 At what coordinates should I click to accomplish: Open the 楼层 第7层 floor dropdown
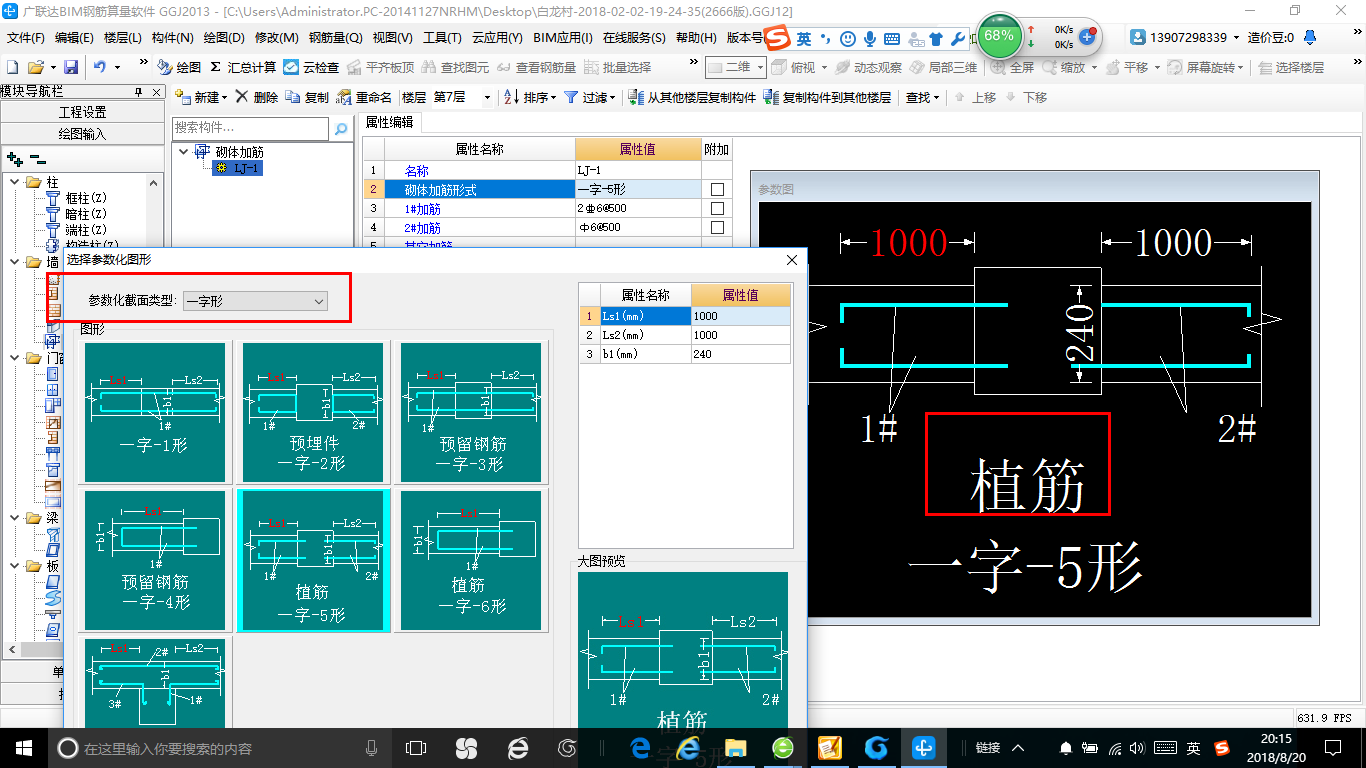pyautogui.click(x=487, y=97)
